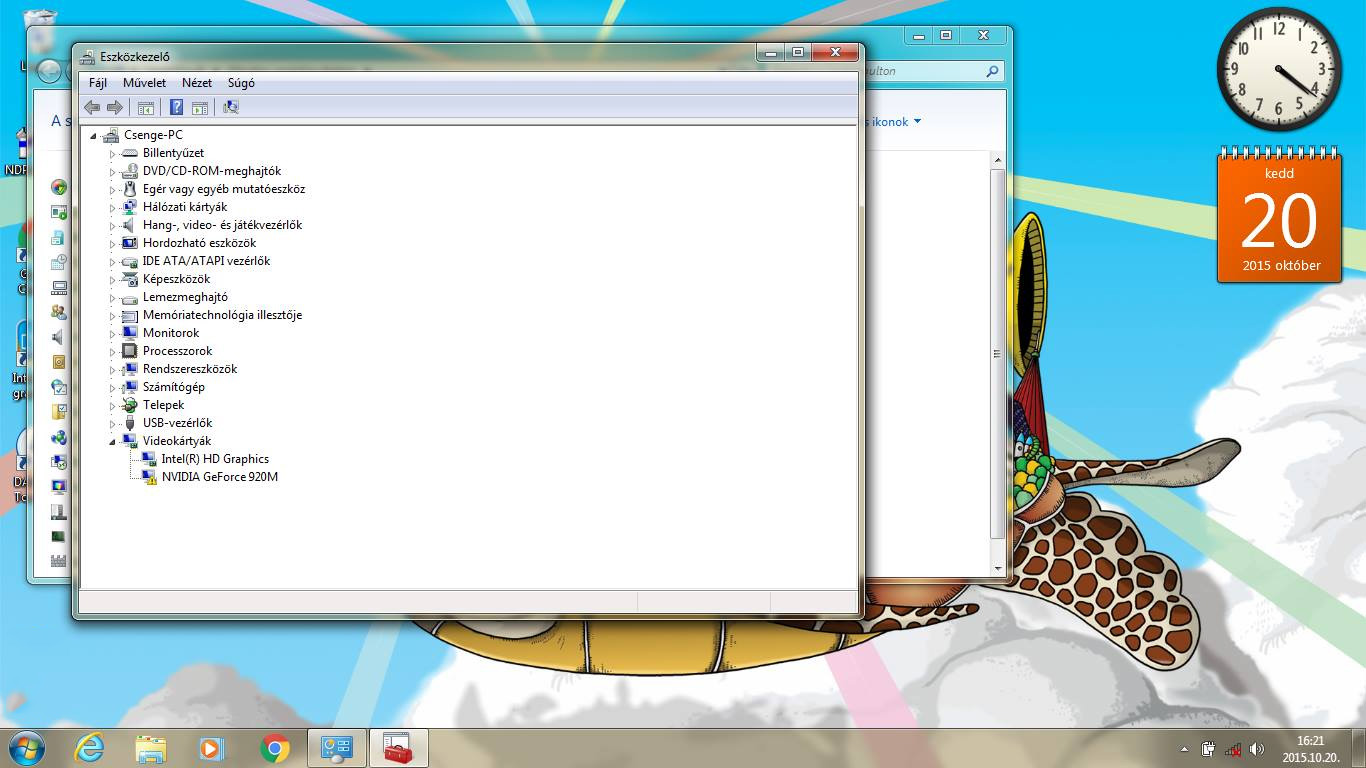Open the Fájl menu
Image resolution: width=1366 pixels, height=768 pixels.
coord(97,83)
